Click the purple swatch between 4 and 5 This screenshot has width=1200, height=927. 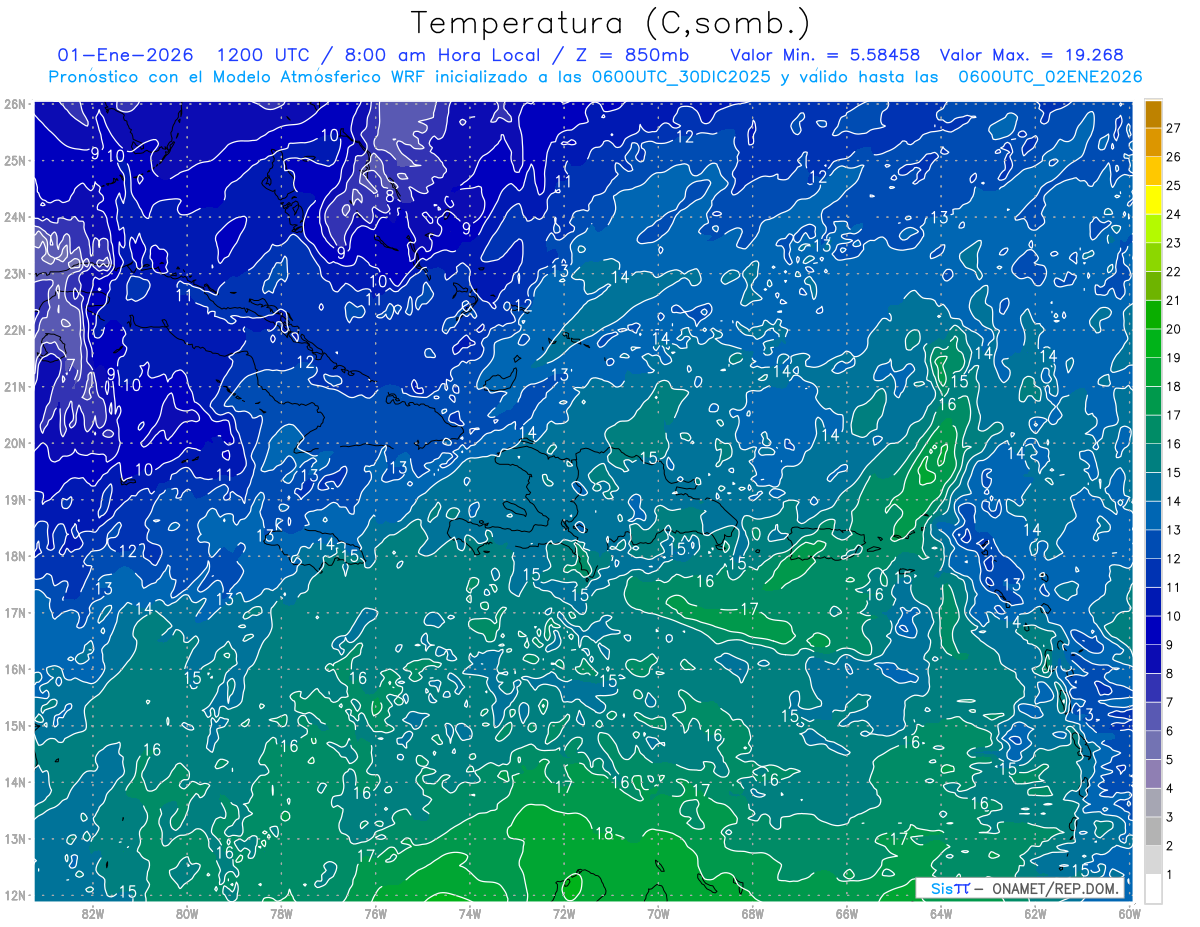pos(1153,773)
